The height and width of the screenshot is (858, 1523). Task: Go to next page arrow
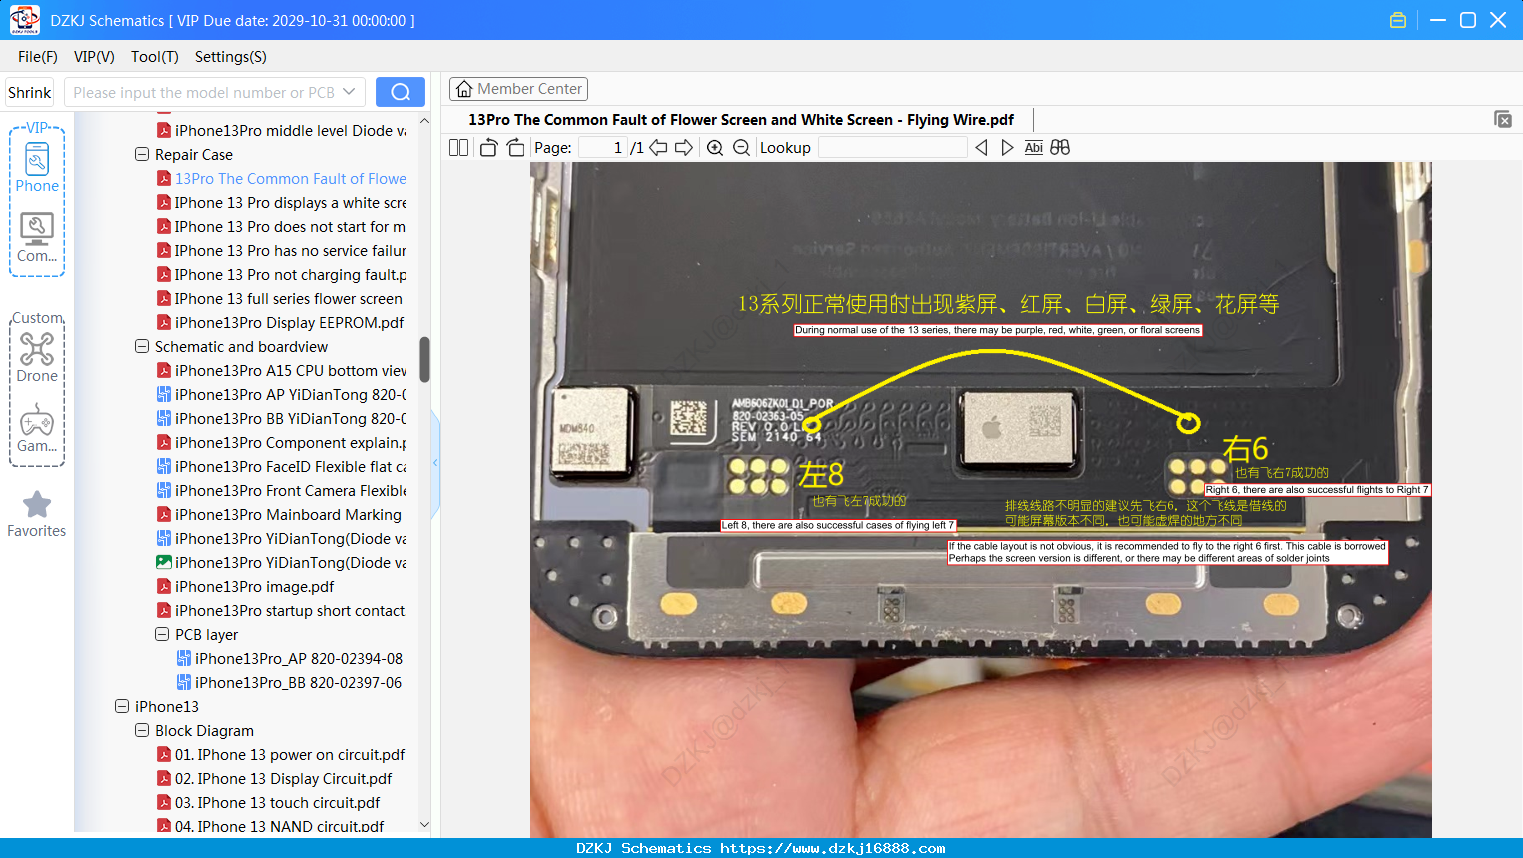[x=684, y=148]
